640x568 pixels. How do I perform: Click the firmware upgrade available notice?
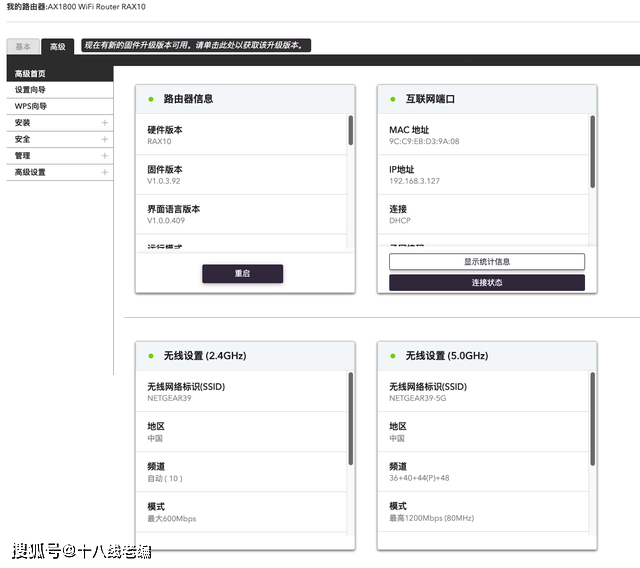tap(196, 45)
